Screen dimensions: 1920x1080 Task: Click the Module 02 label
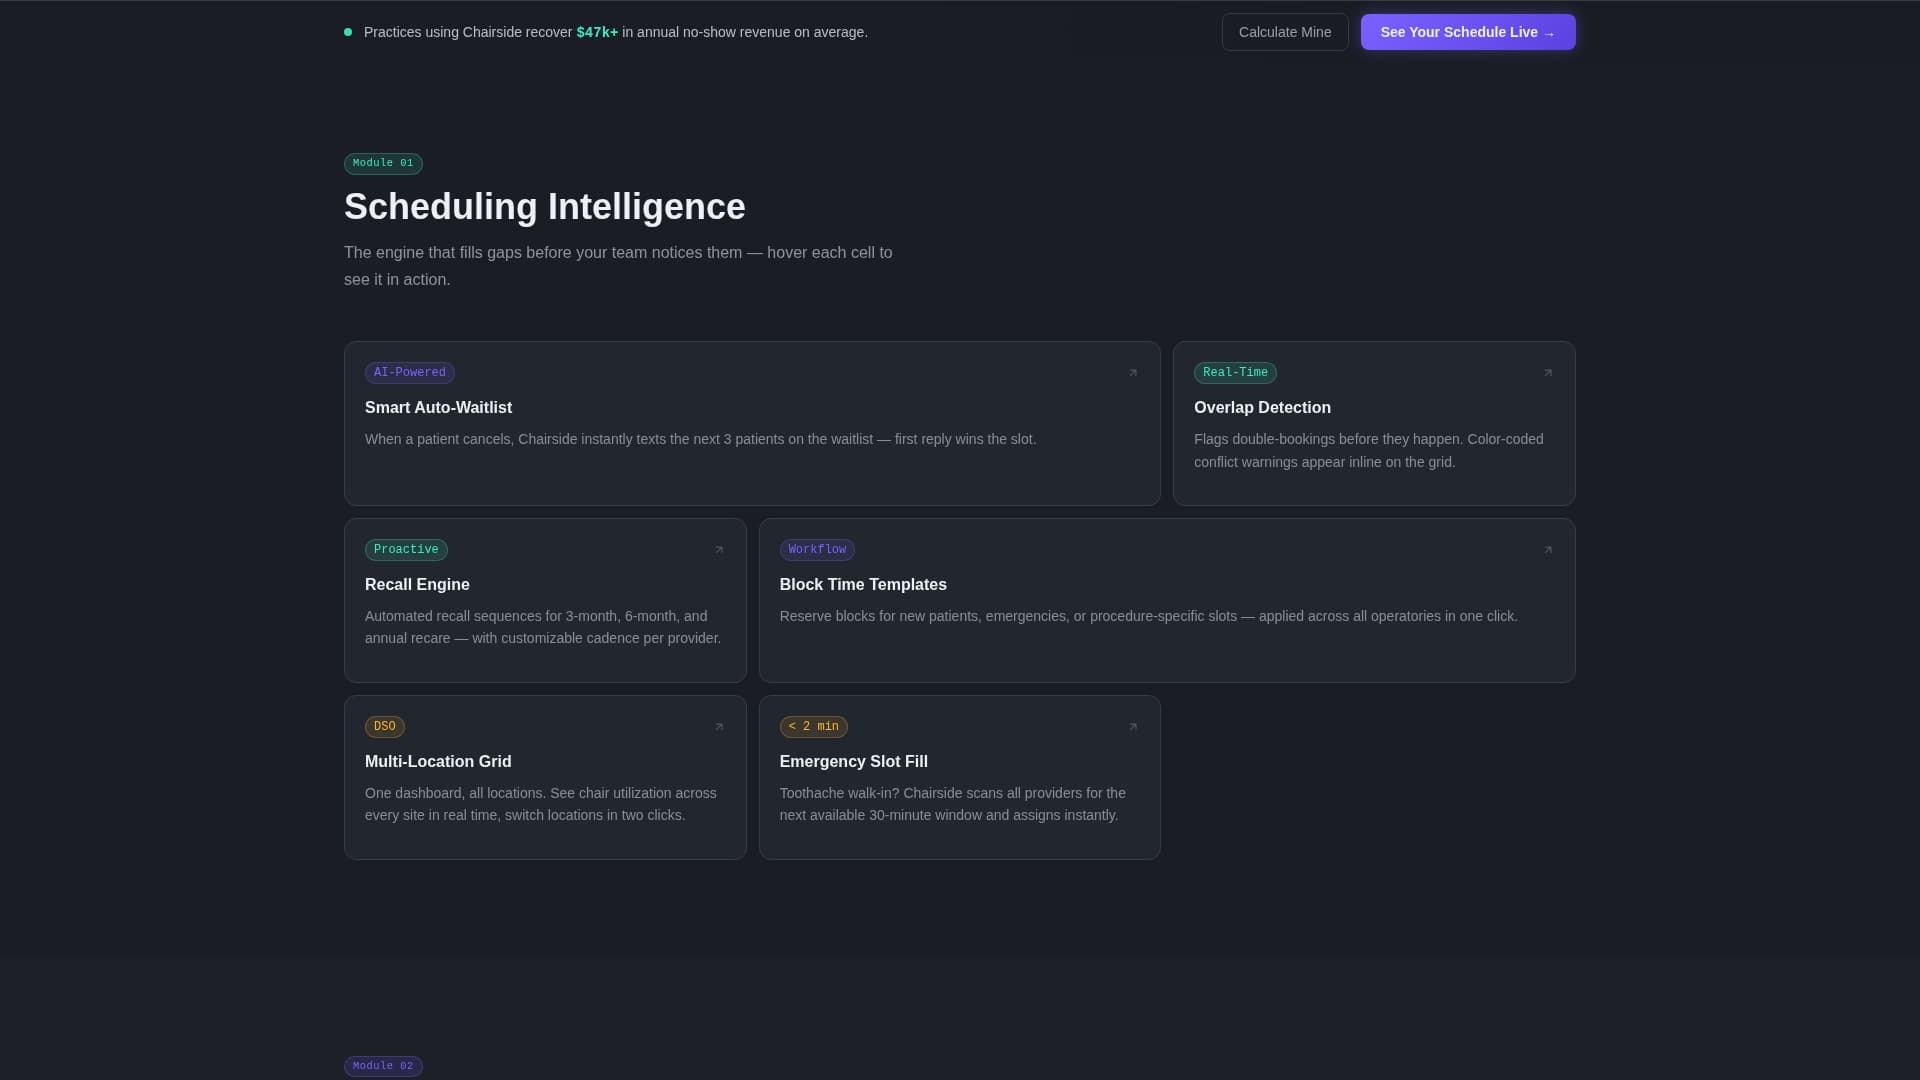[x=383, y=1066]
